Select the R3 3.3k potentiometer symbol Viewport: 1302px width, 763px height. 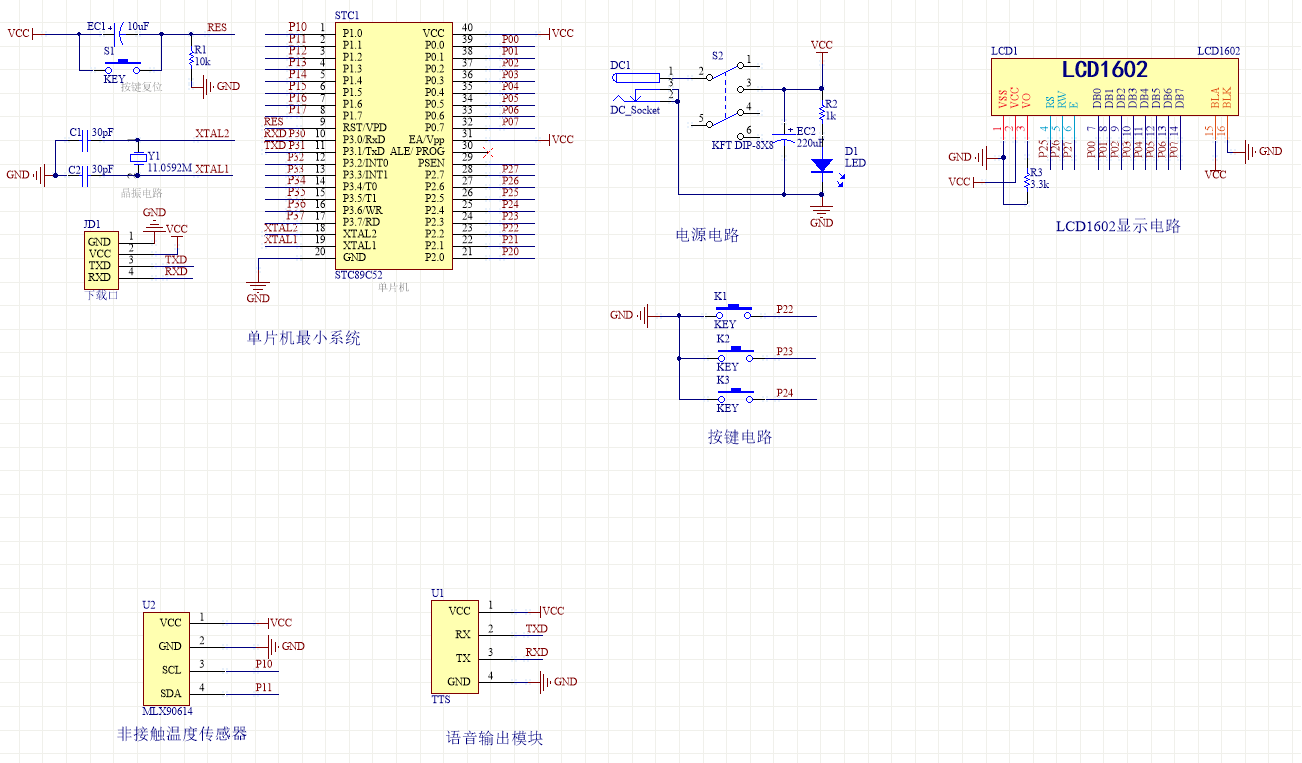[1026, 182]
